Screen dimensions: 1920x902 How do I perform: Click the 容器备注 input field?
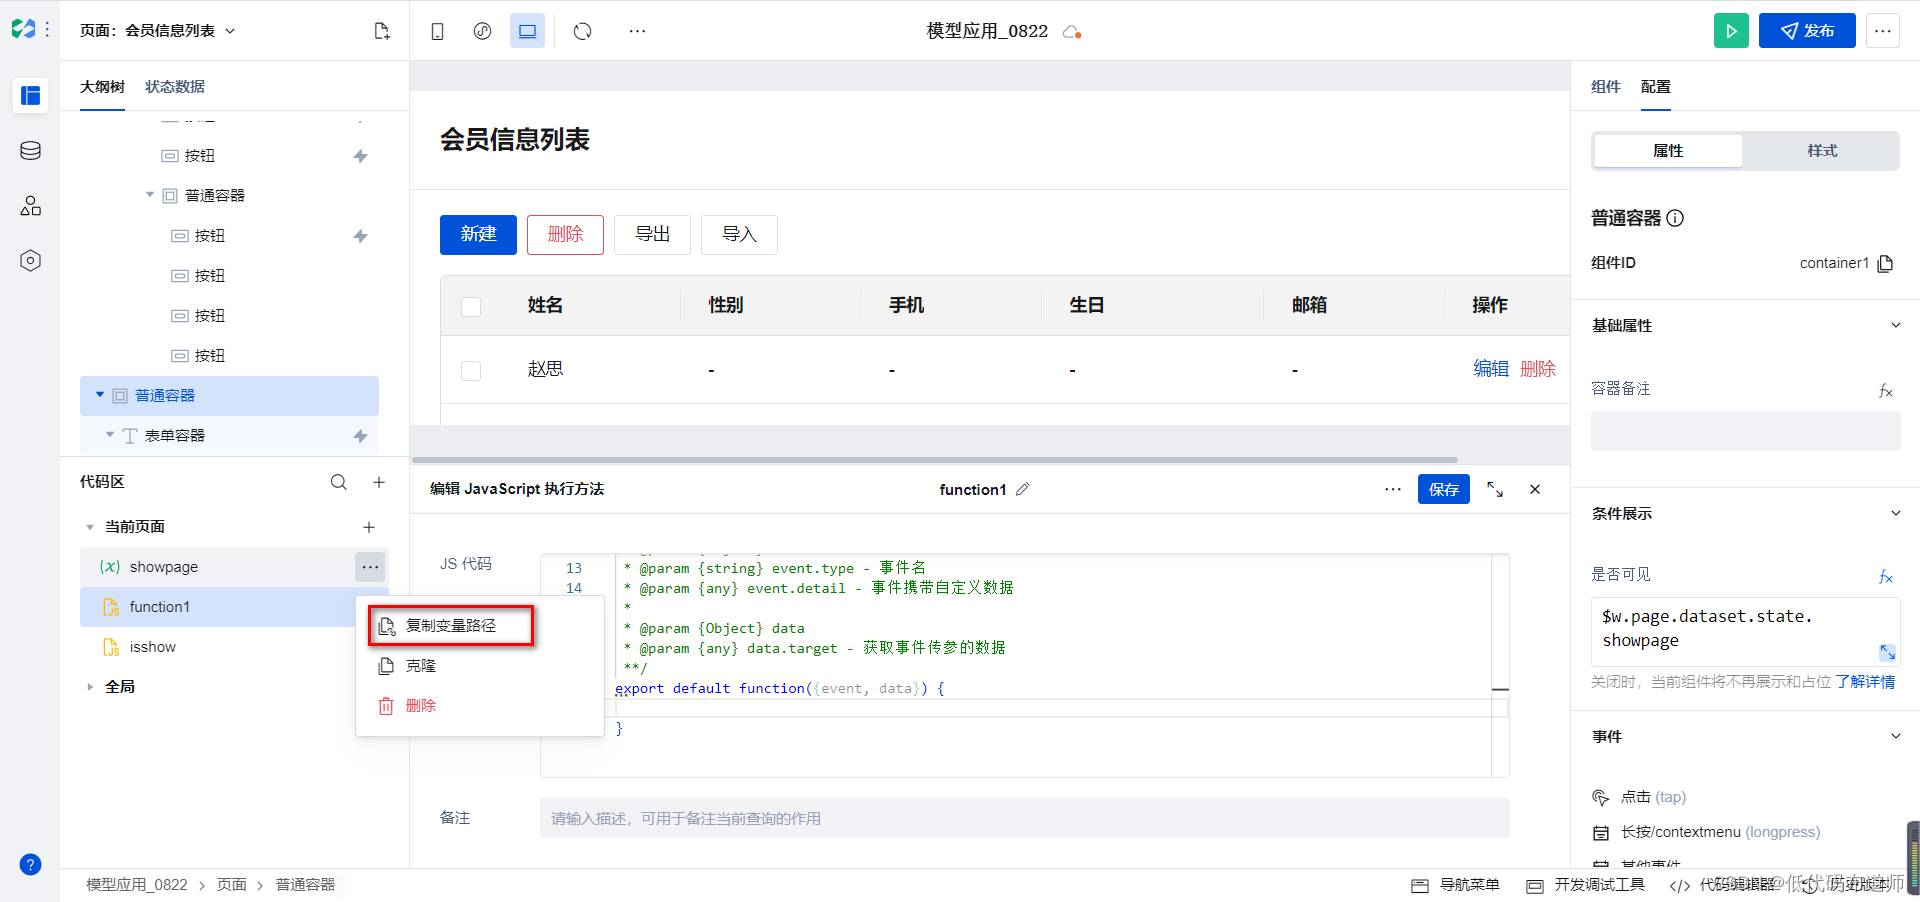(1745, 431)
